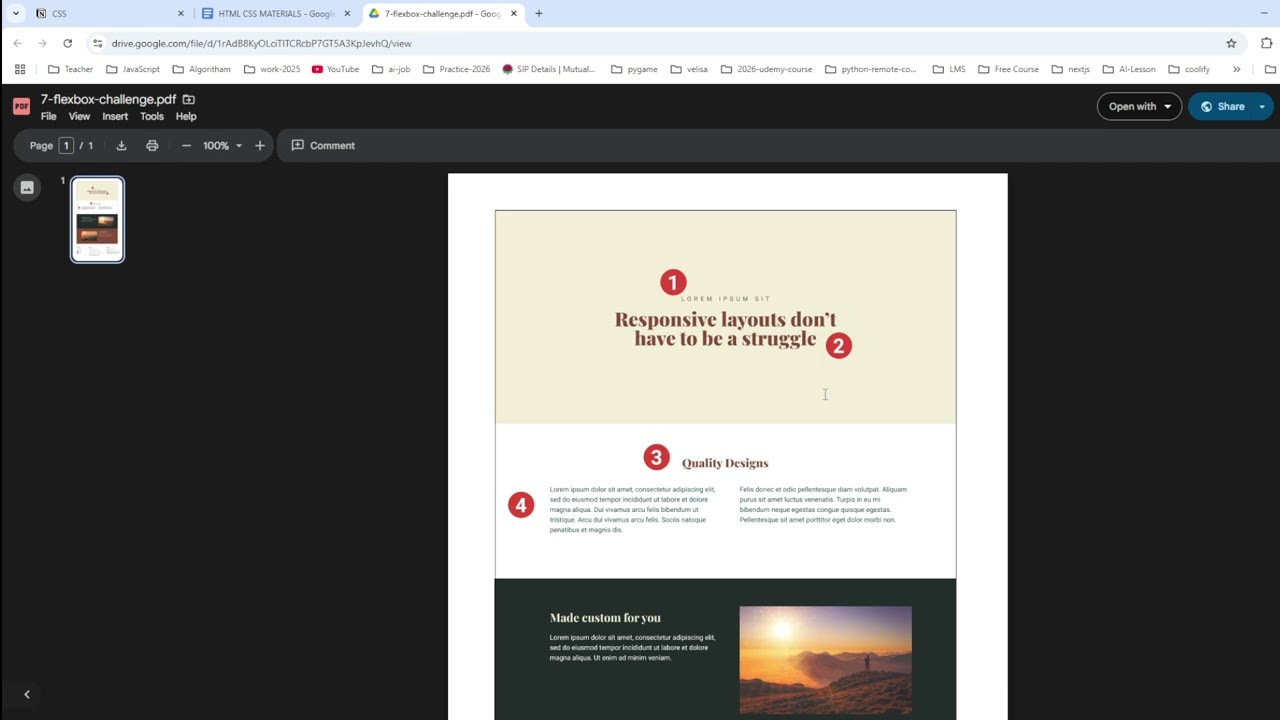
Task: Collapse the sidebar with left chevron
Action: [x=27, y=694]
